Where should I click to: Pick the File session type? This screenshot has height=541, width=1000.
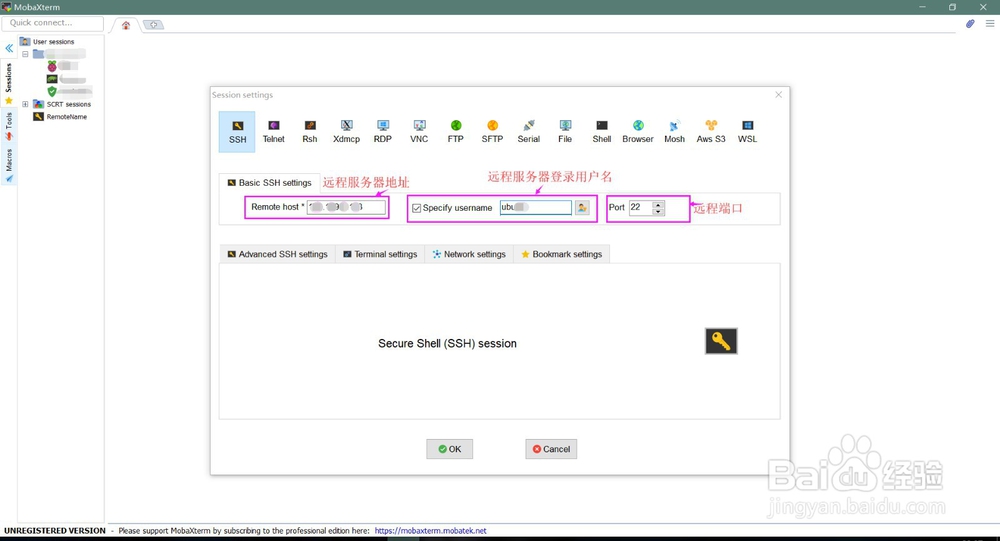[x=565, y=131]
